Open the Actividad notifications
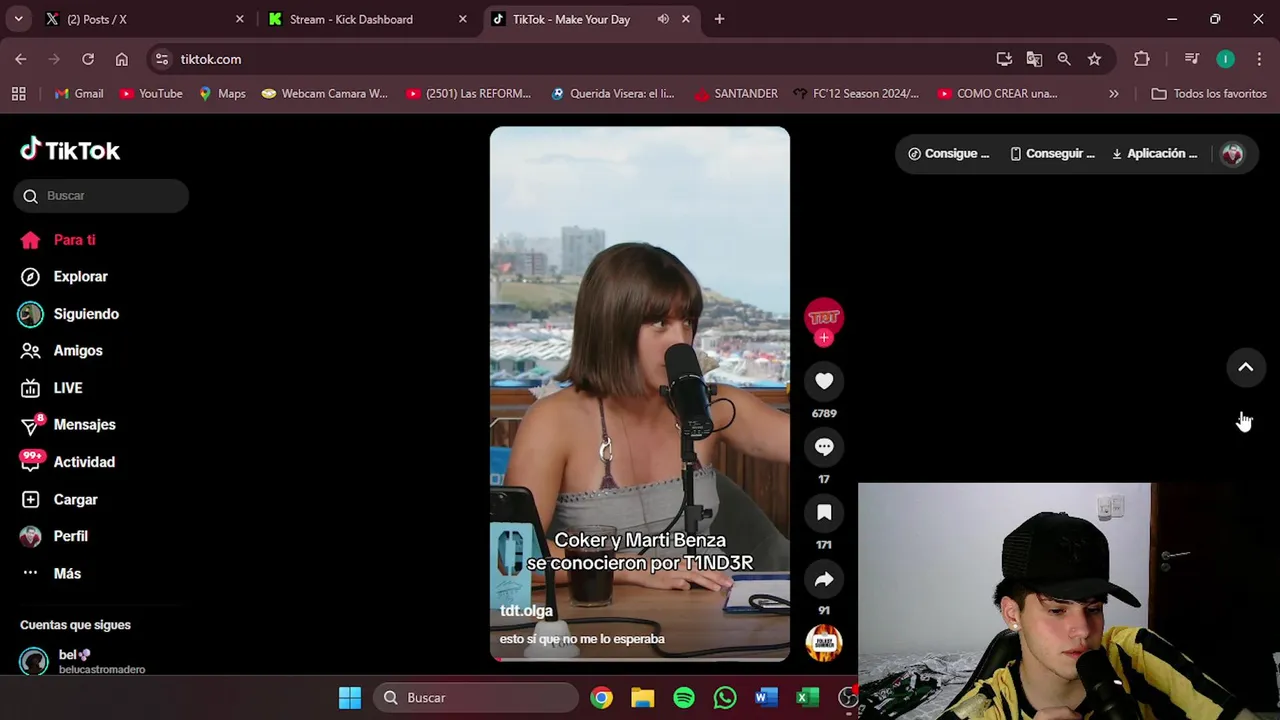 tap(68, 462)
